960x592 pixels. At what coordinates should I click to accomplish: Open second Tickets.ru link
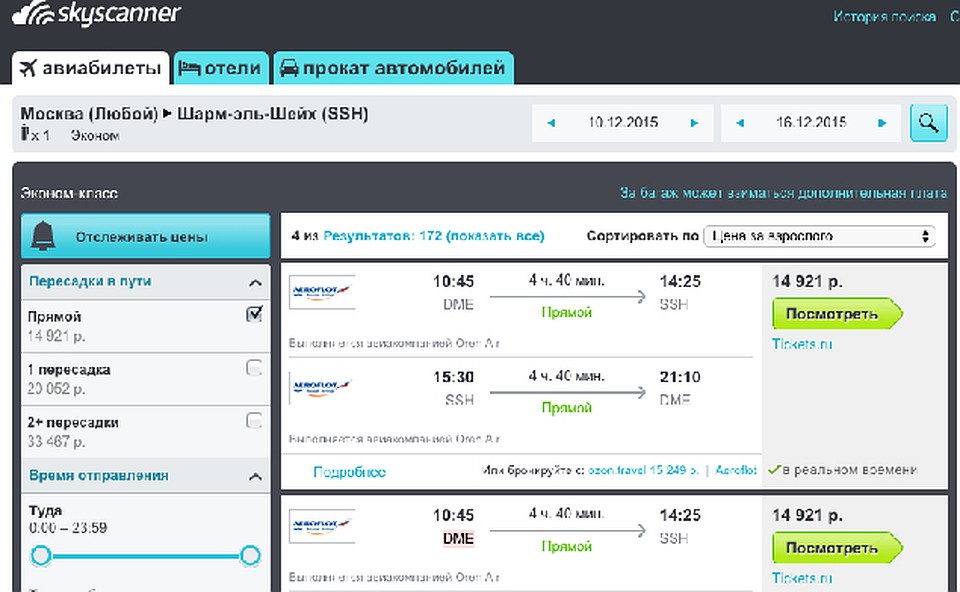coord(802,578)
